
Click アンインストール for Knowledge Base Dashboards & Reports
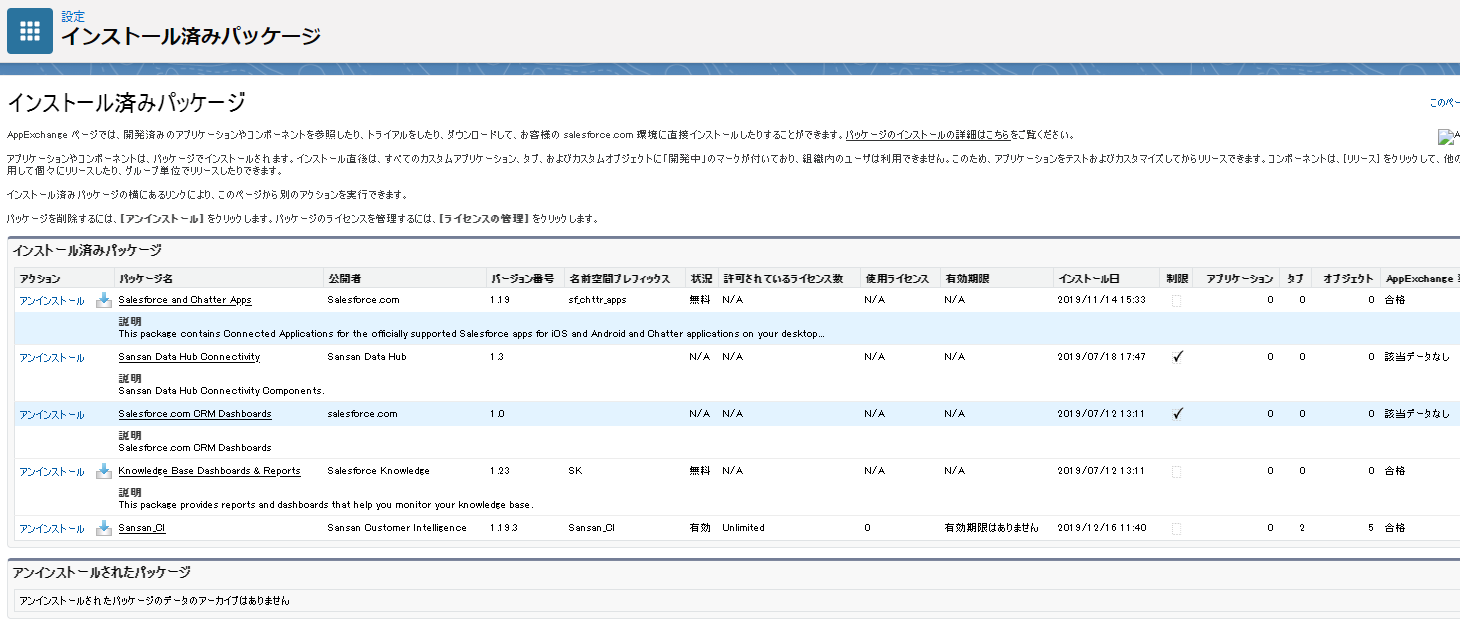52,472
